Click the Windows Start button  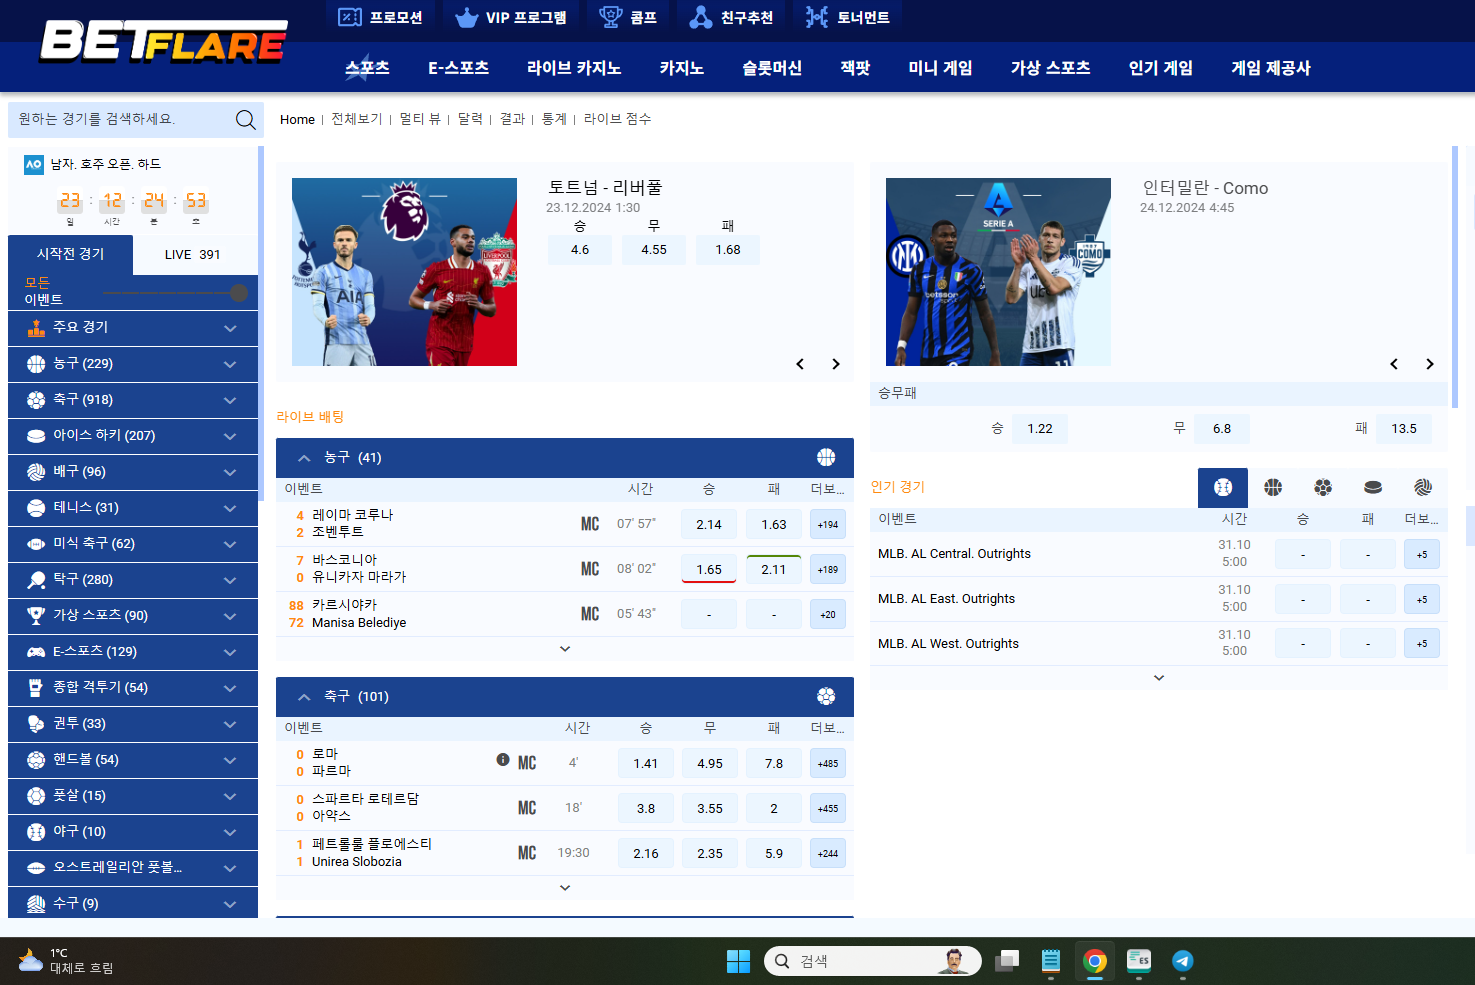point(738,961)
